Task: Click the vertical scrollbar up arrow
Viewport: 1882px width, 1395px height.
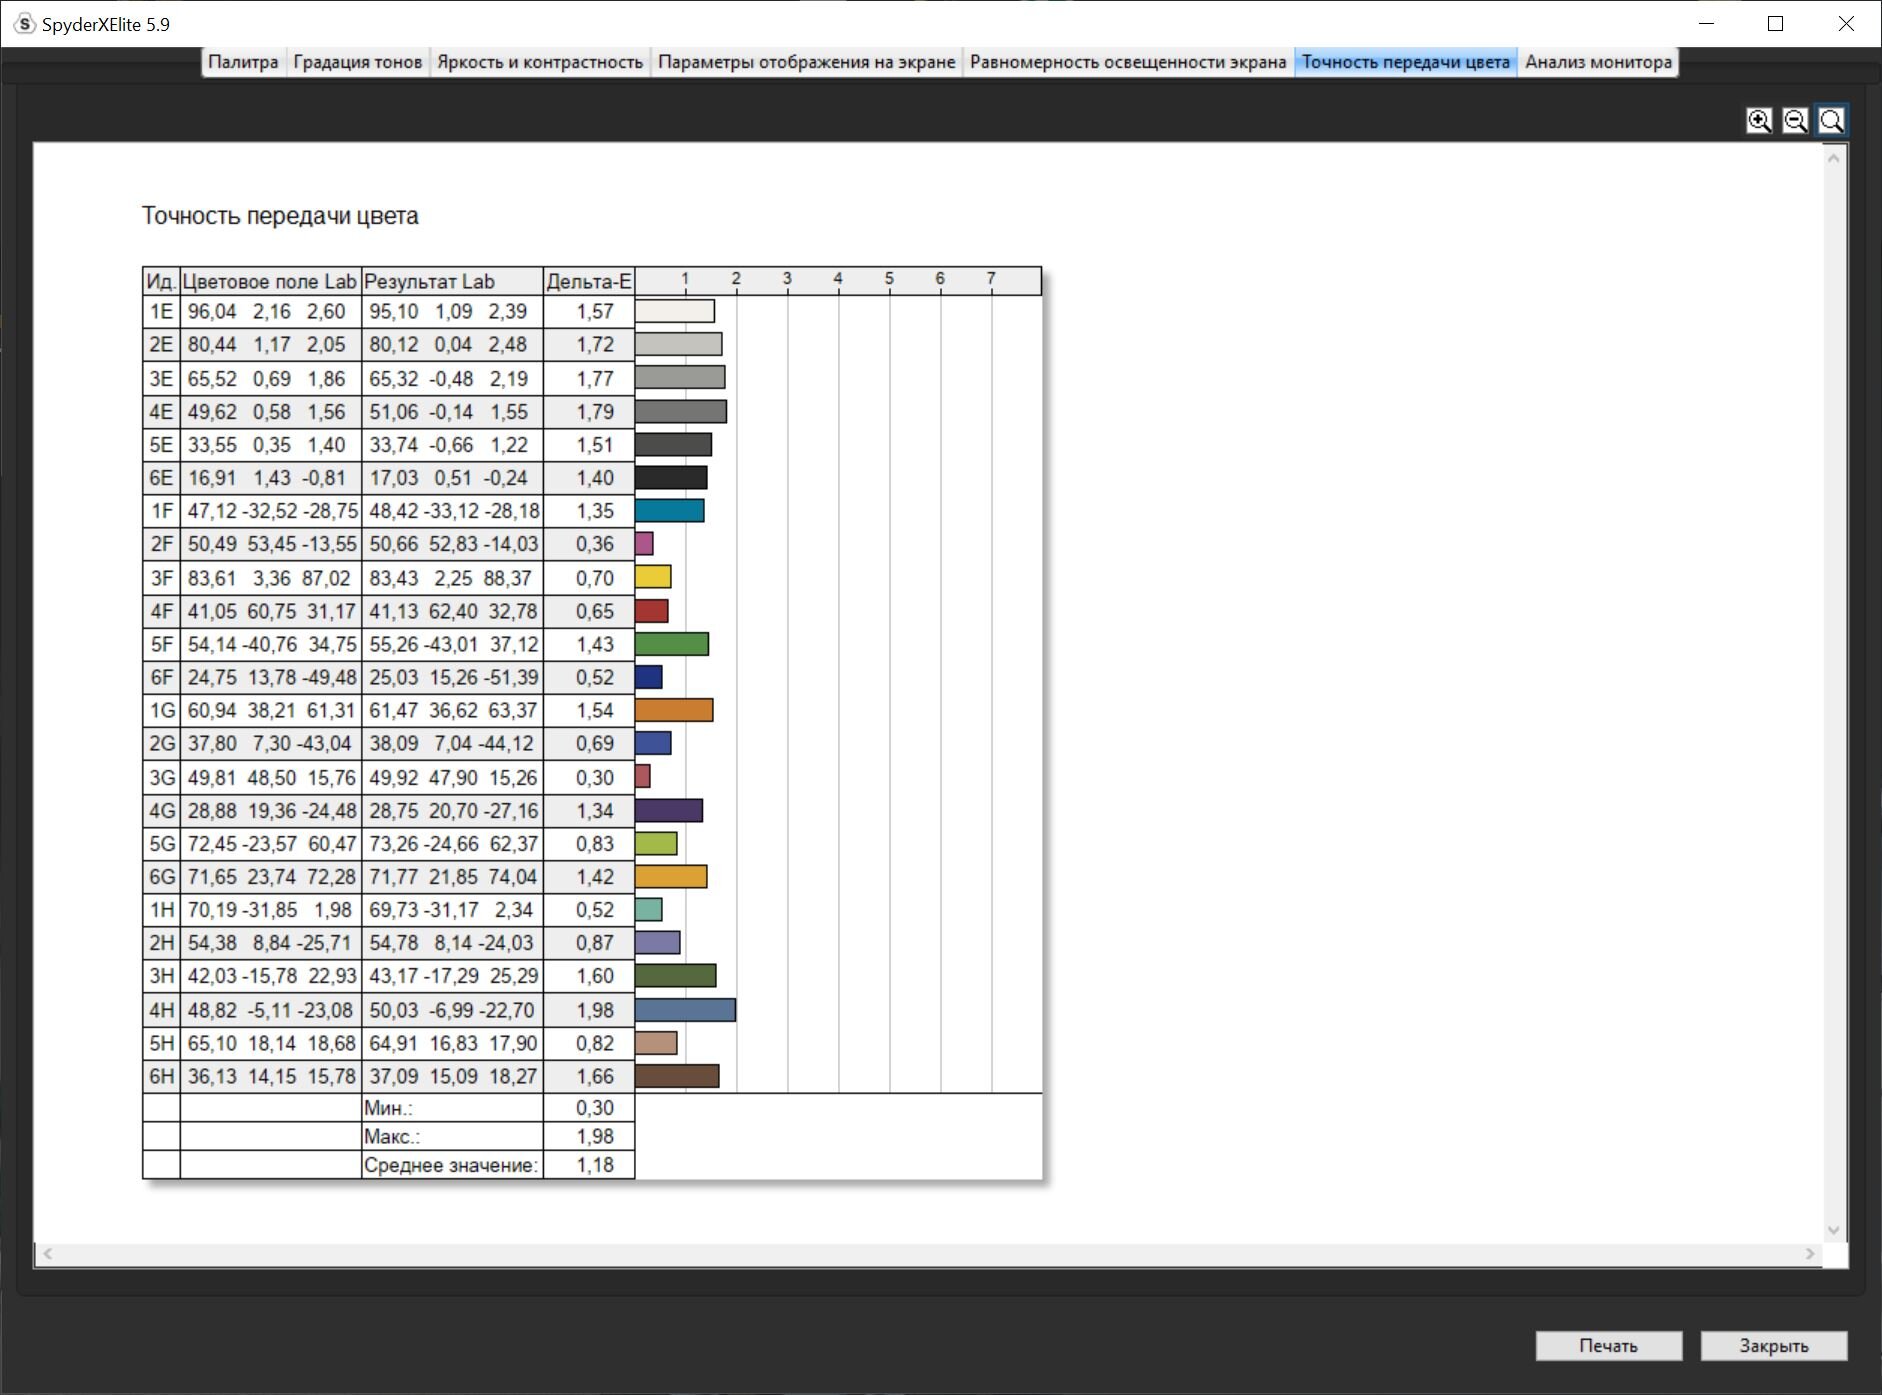Action: click(1833, 158)
